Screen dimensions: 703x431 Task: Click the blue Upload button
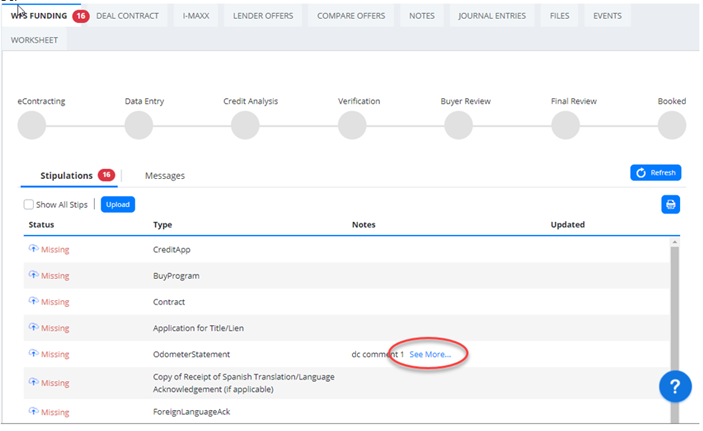click(x=118, y=205)
